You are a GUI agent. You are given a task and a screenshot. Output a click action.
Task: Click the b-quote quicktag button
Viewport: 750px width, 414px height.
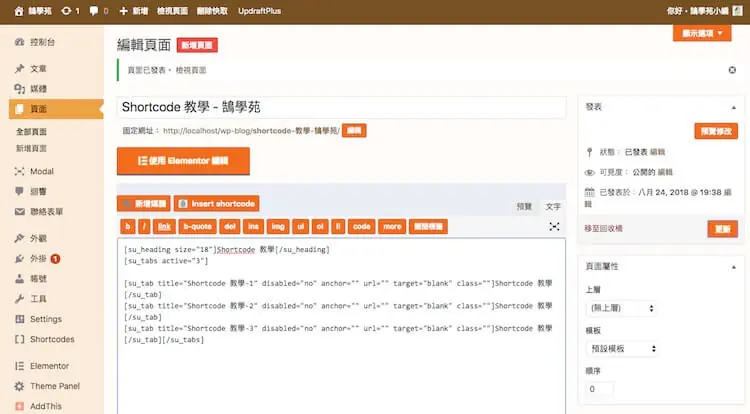[x=198, y=227]
